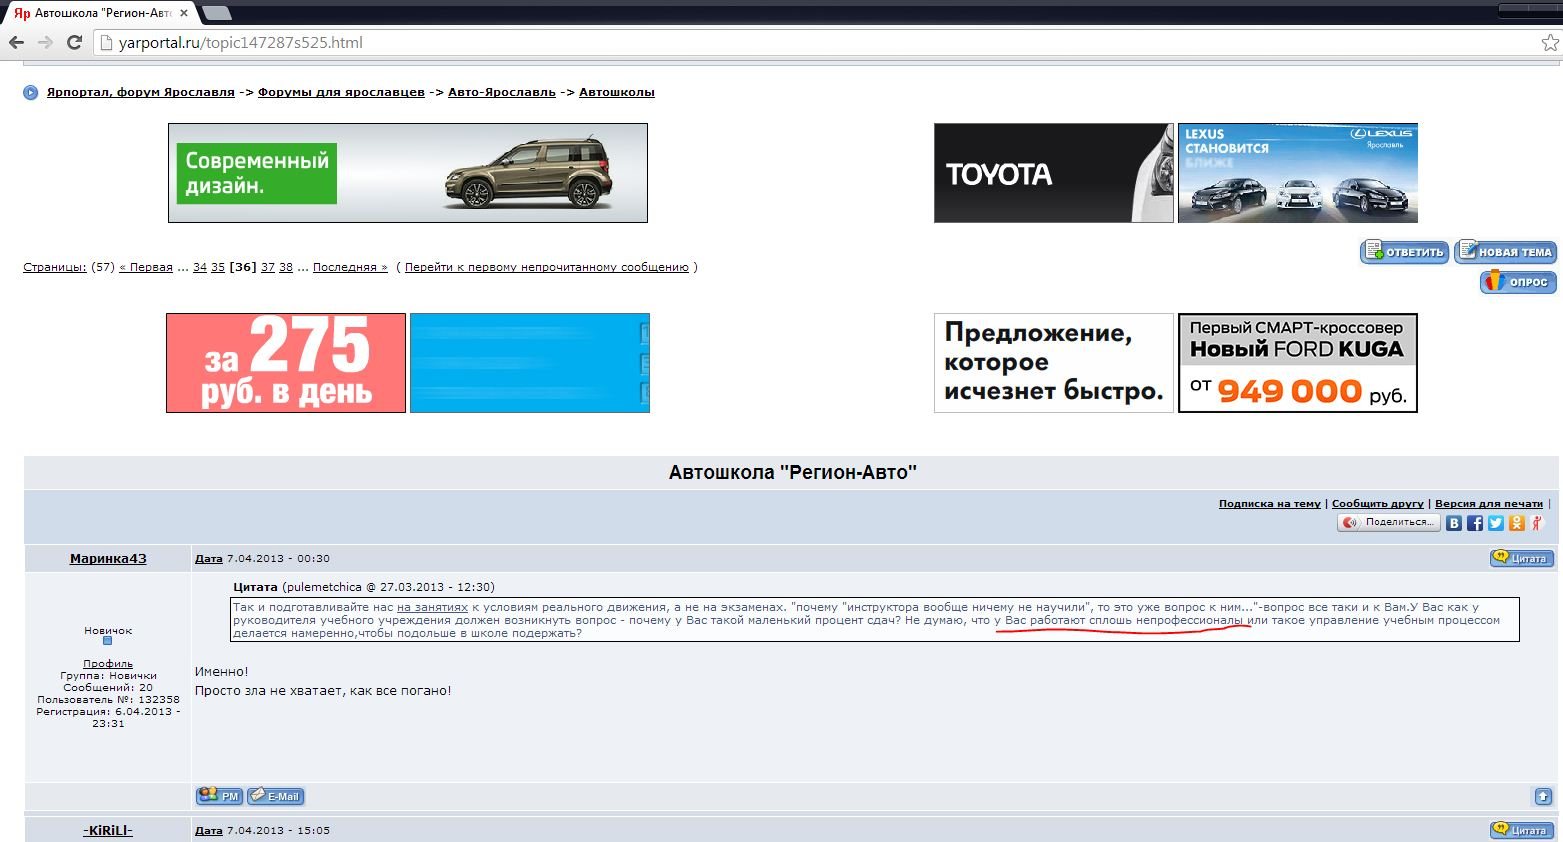Send a PM to Маринка43
The height and width of the screenshot is (842, 1563).
tap(219, 796)
